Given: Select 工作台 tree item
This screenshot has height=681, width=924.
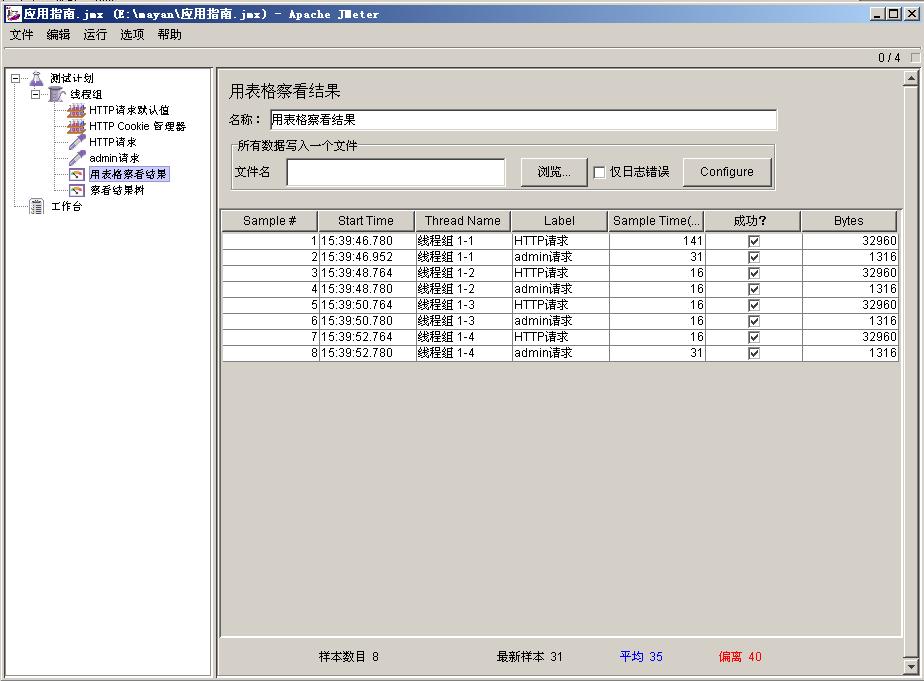Looking at the screenshot, I should 66,206.
